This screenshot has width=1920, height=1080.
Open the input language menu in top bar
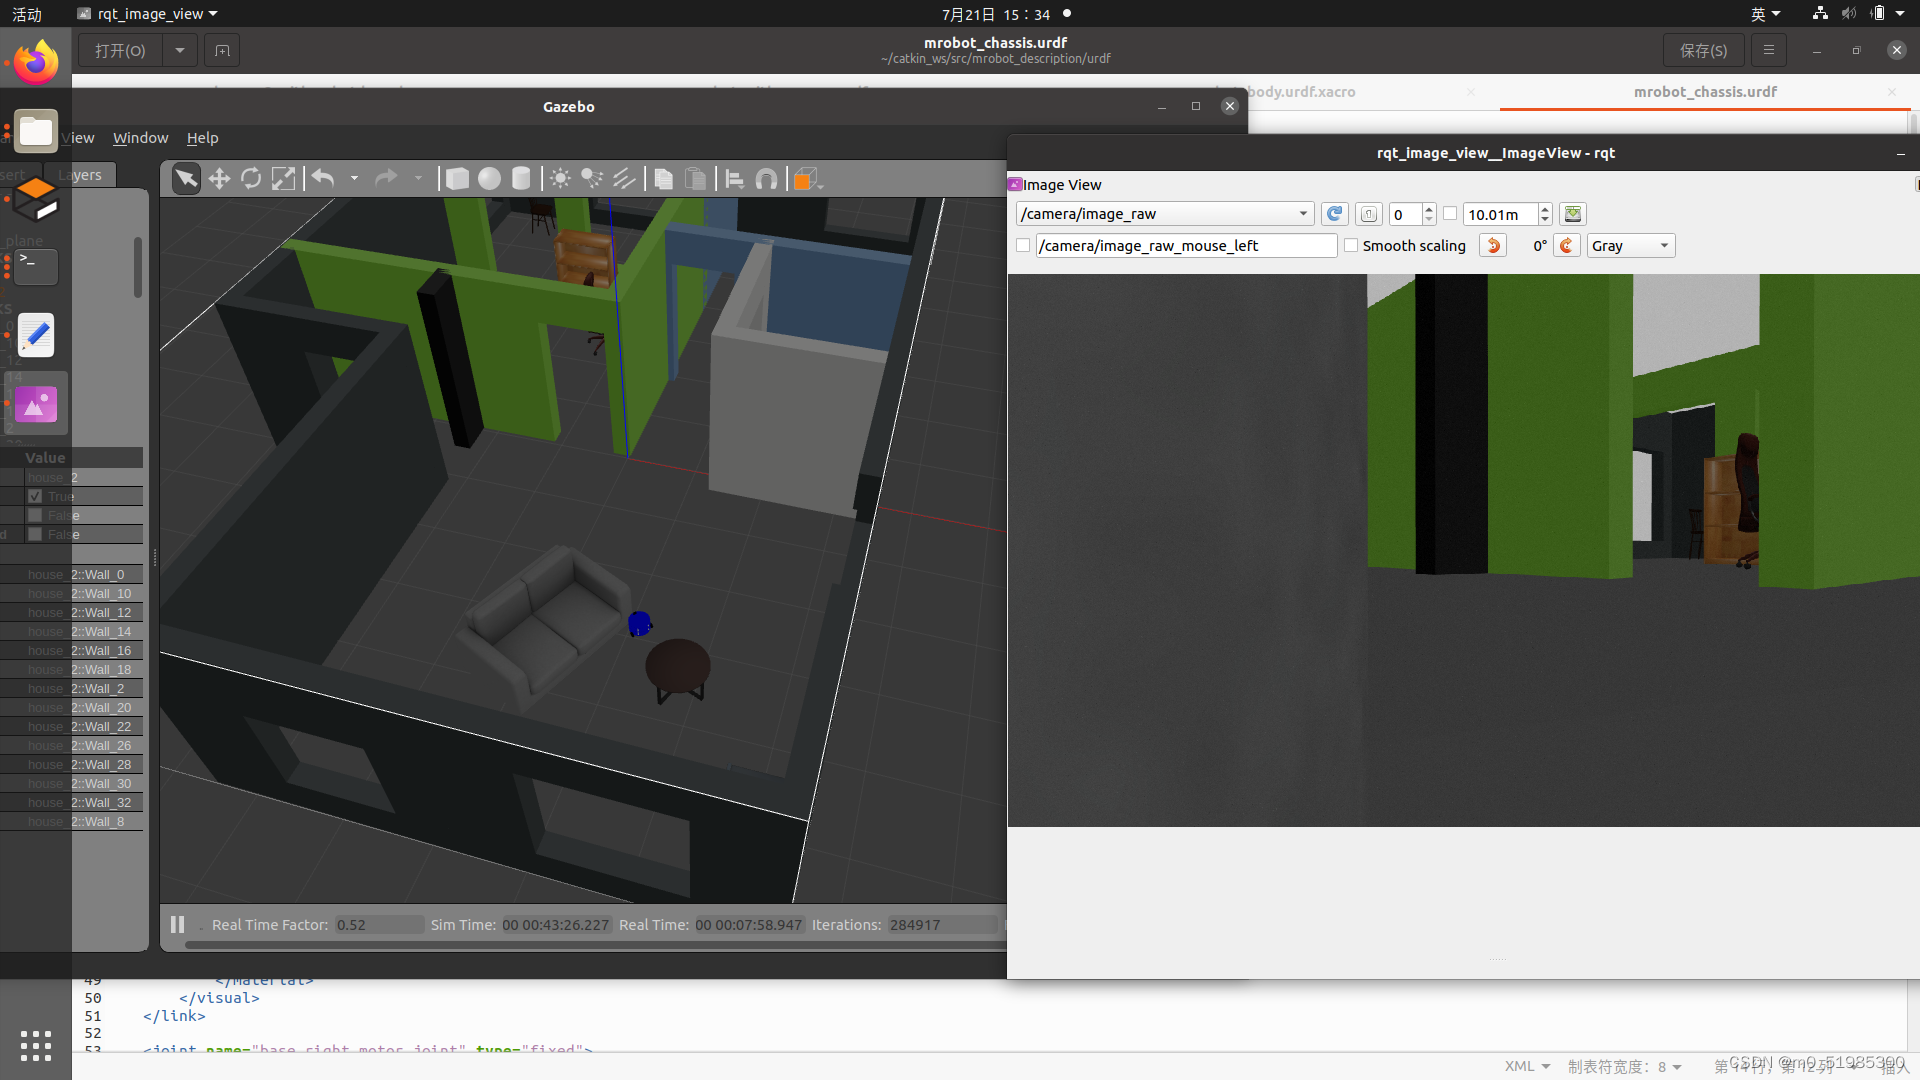coord(1765,14)
